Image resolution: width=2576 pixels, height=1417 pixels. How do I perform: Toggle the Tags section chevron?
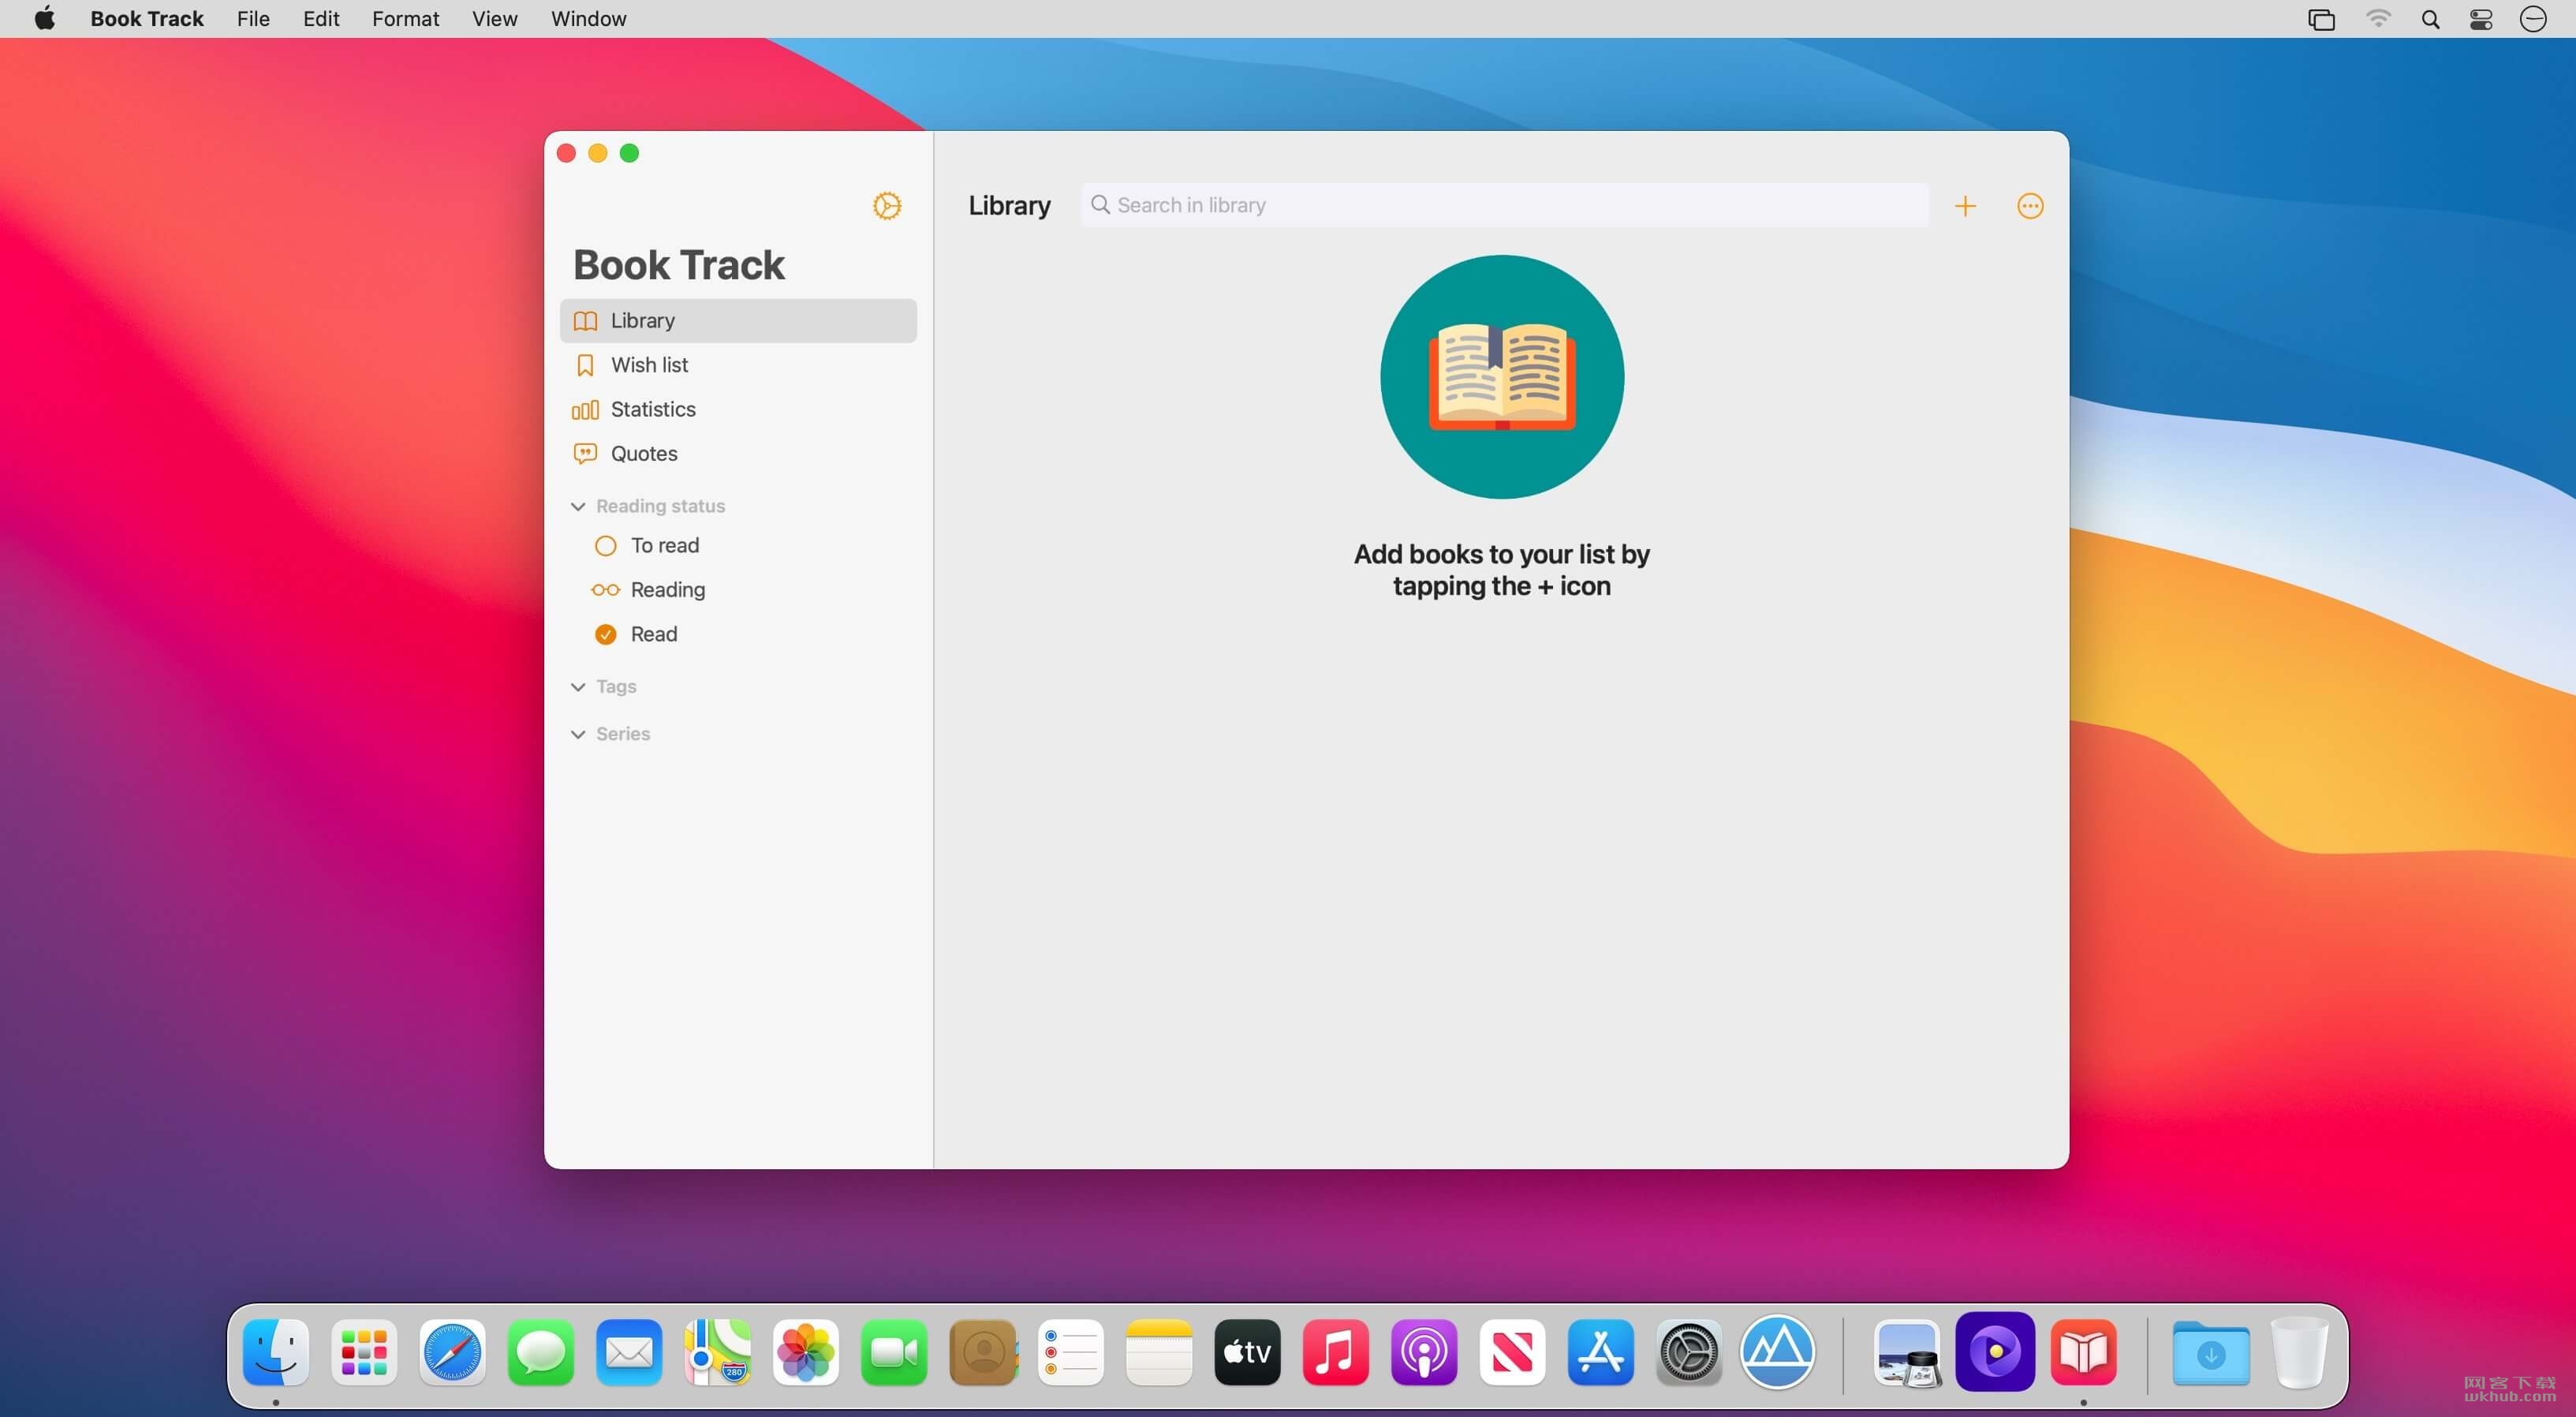578,687
